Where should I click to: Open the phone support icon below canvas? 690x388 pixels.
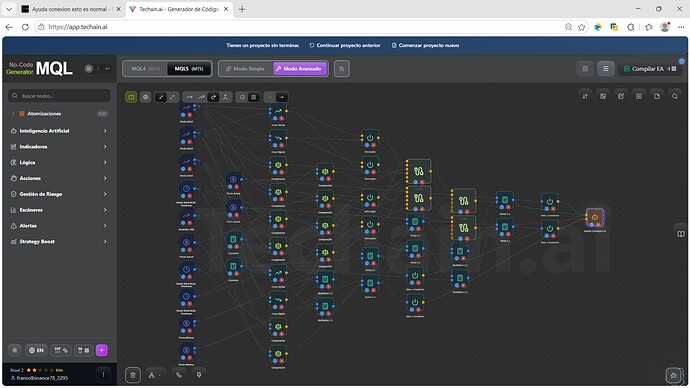[179, 375]
